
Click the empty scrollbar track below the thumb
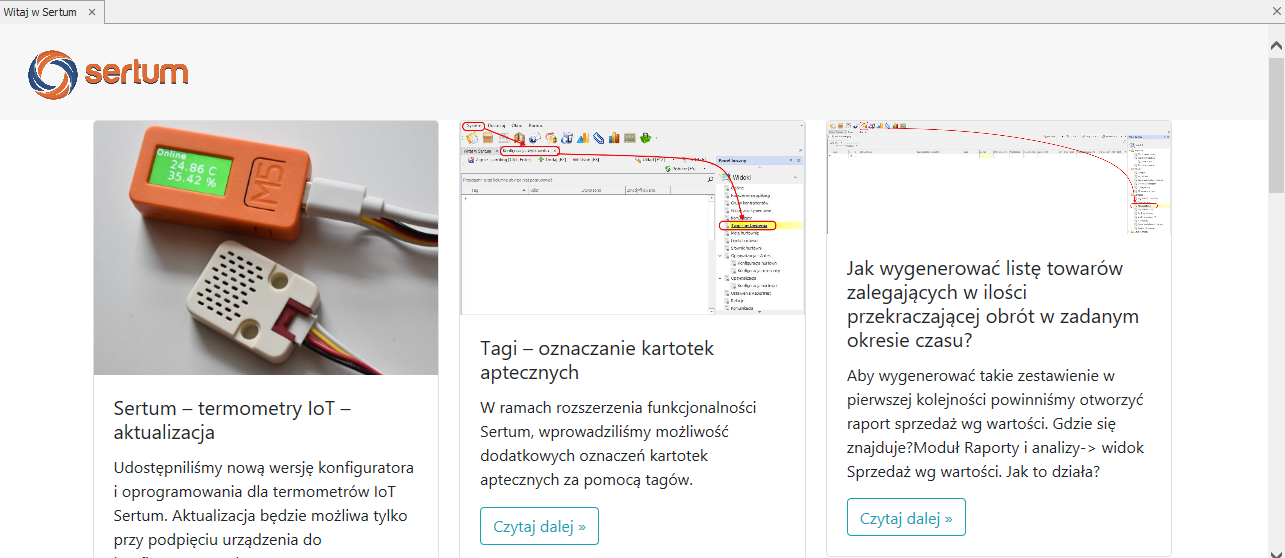pyautogui.click(x=1276, y=380)
